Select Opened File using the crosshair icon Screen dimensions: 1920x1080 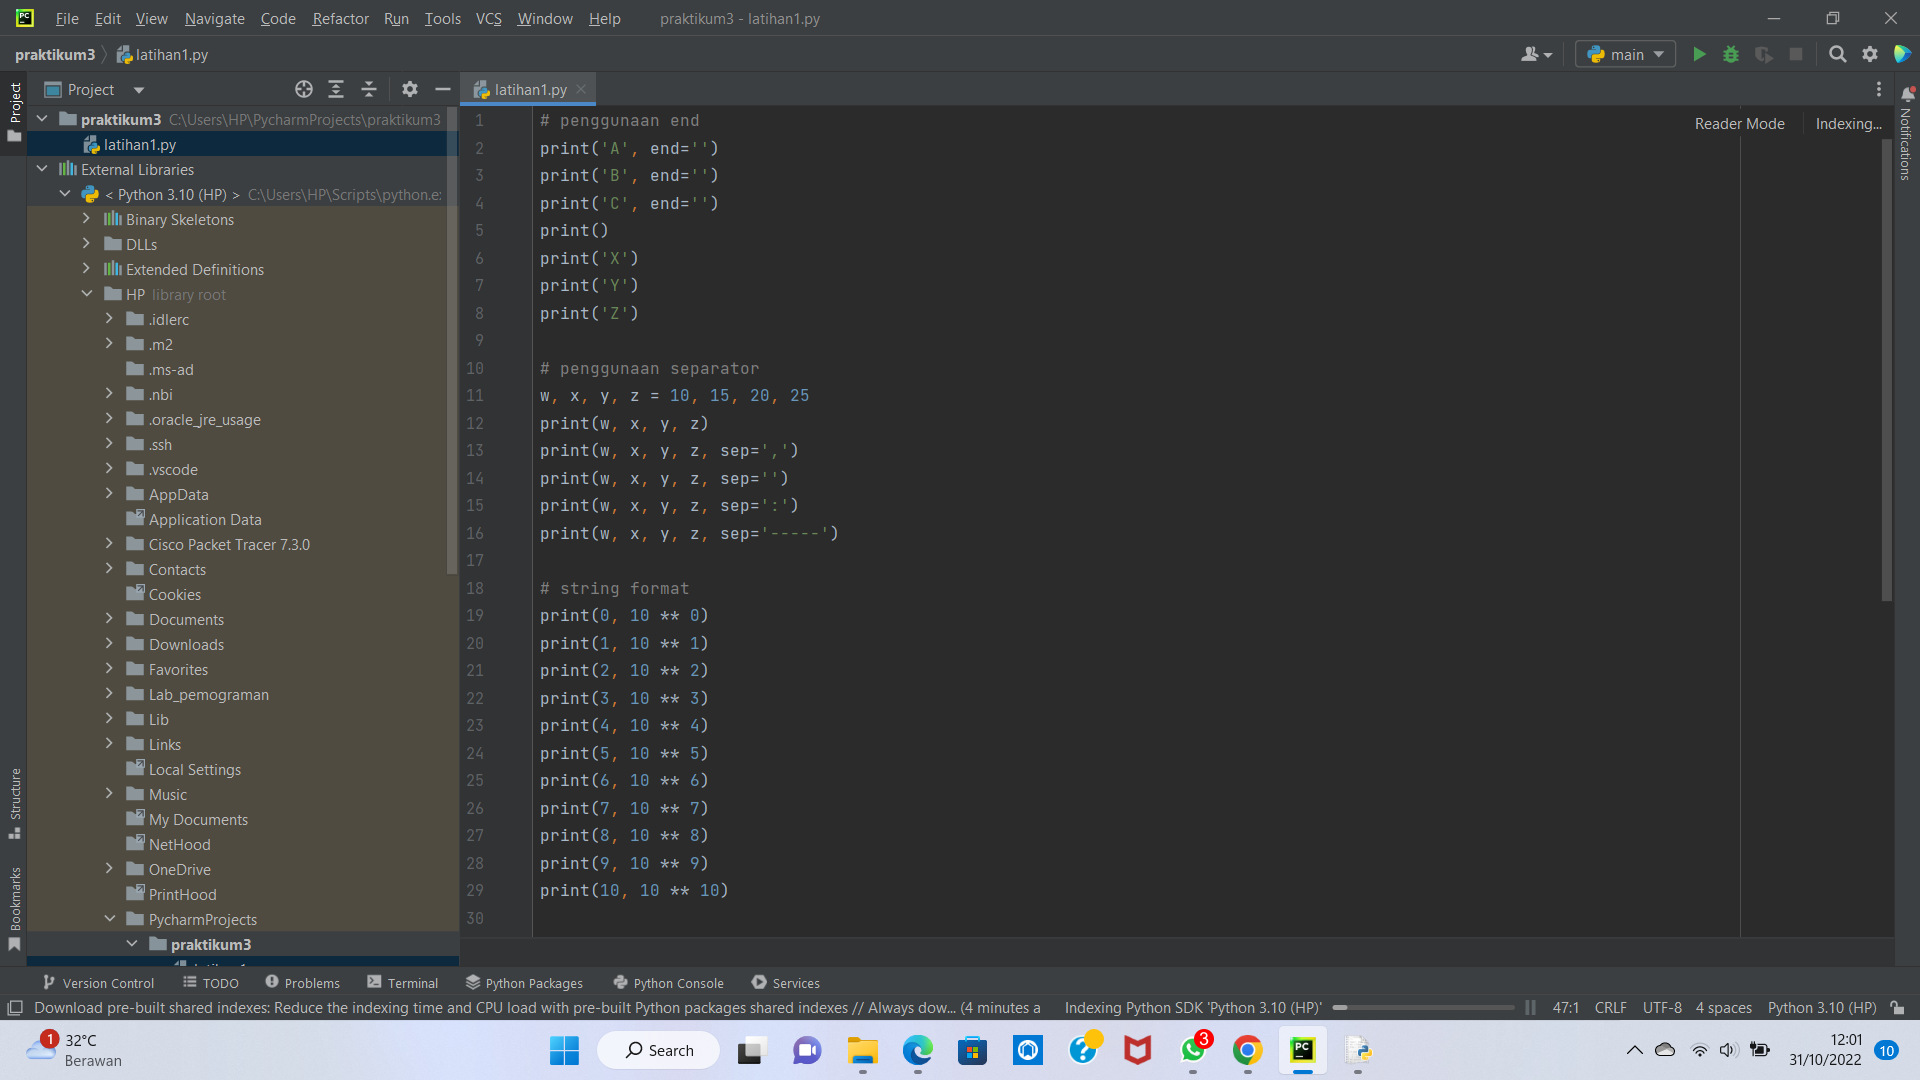coord(303,89)
